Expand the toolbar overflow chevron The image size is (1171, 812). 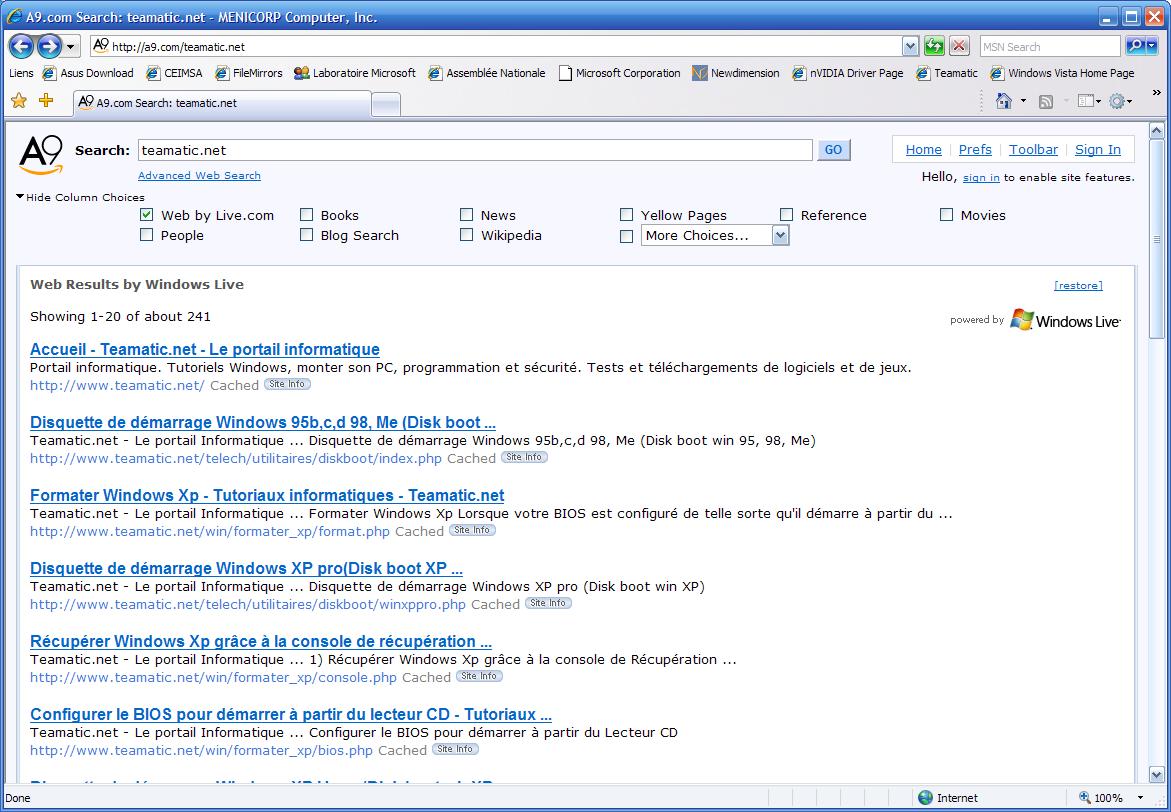[1157, 93]
